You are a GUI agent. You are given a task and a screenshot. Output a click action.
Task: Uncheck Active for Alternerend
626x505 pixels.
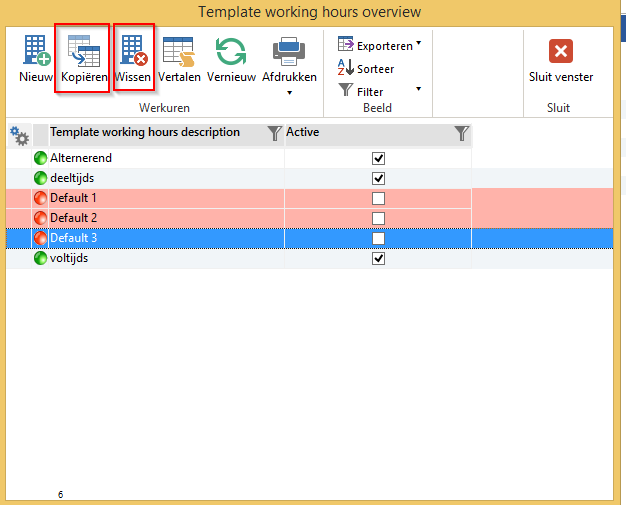point(378,158)
